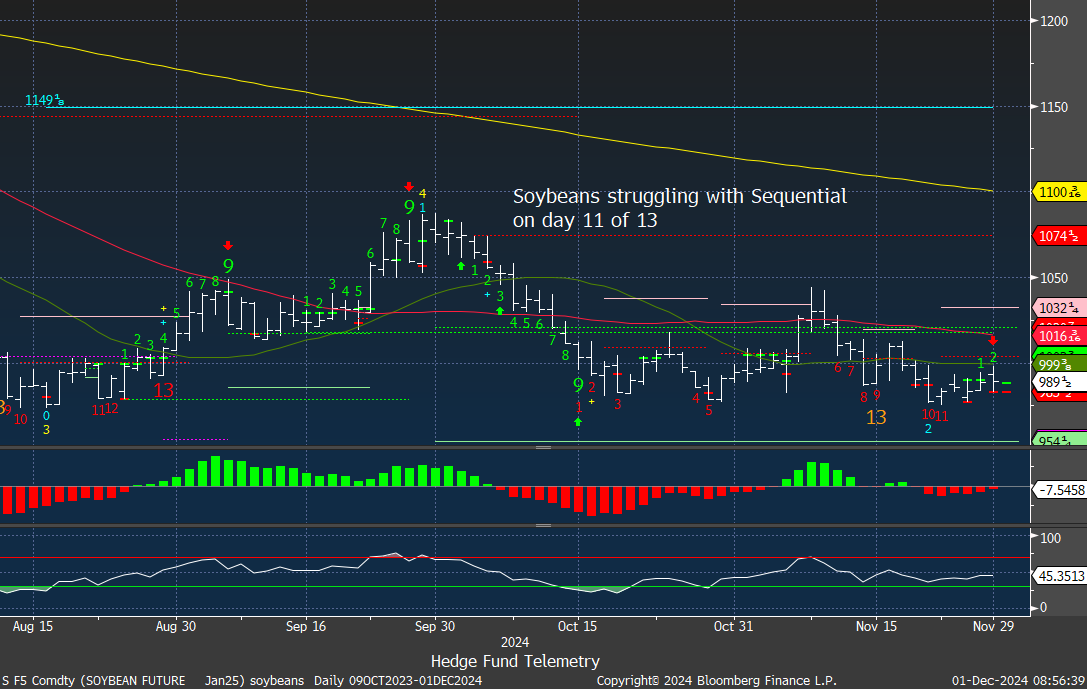This screenshot has width=1087, height=689.
Task: Select the red 11 countdown number near Nov 22
Action: click(x=941, y=416)
